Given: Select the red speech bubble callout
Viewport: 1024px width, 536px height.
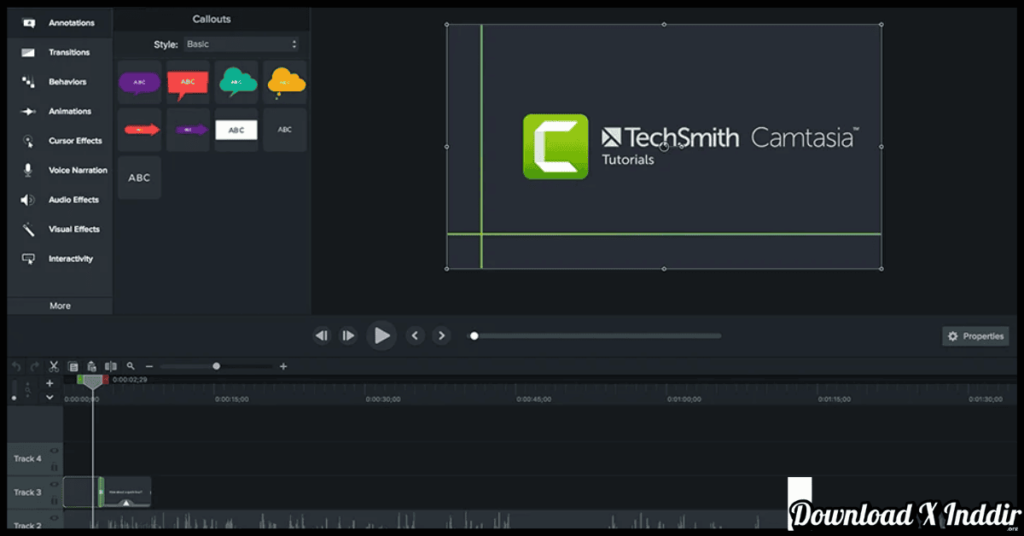Looking at the screenshot, I should tap(188, 82).
